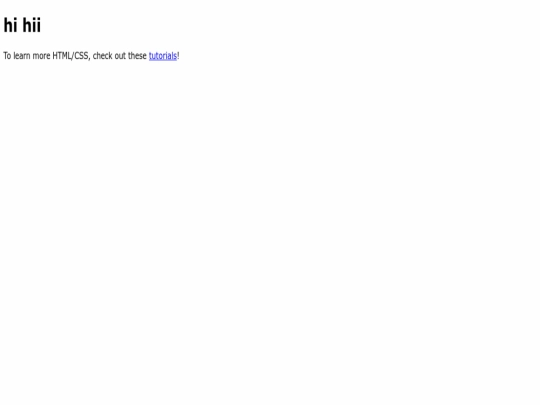
Task: Click the letter "t" starting the tutorials link
Action: (150, 56)
